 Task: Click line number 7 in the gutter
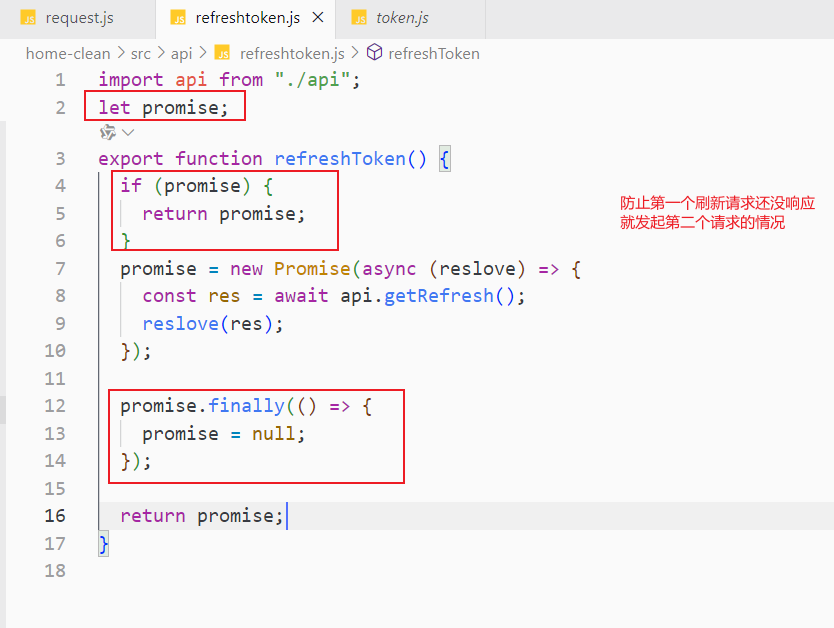pyautogui.click(x=60, y=269)
